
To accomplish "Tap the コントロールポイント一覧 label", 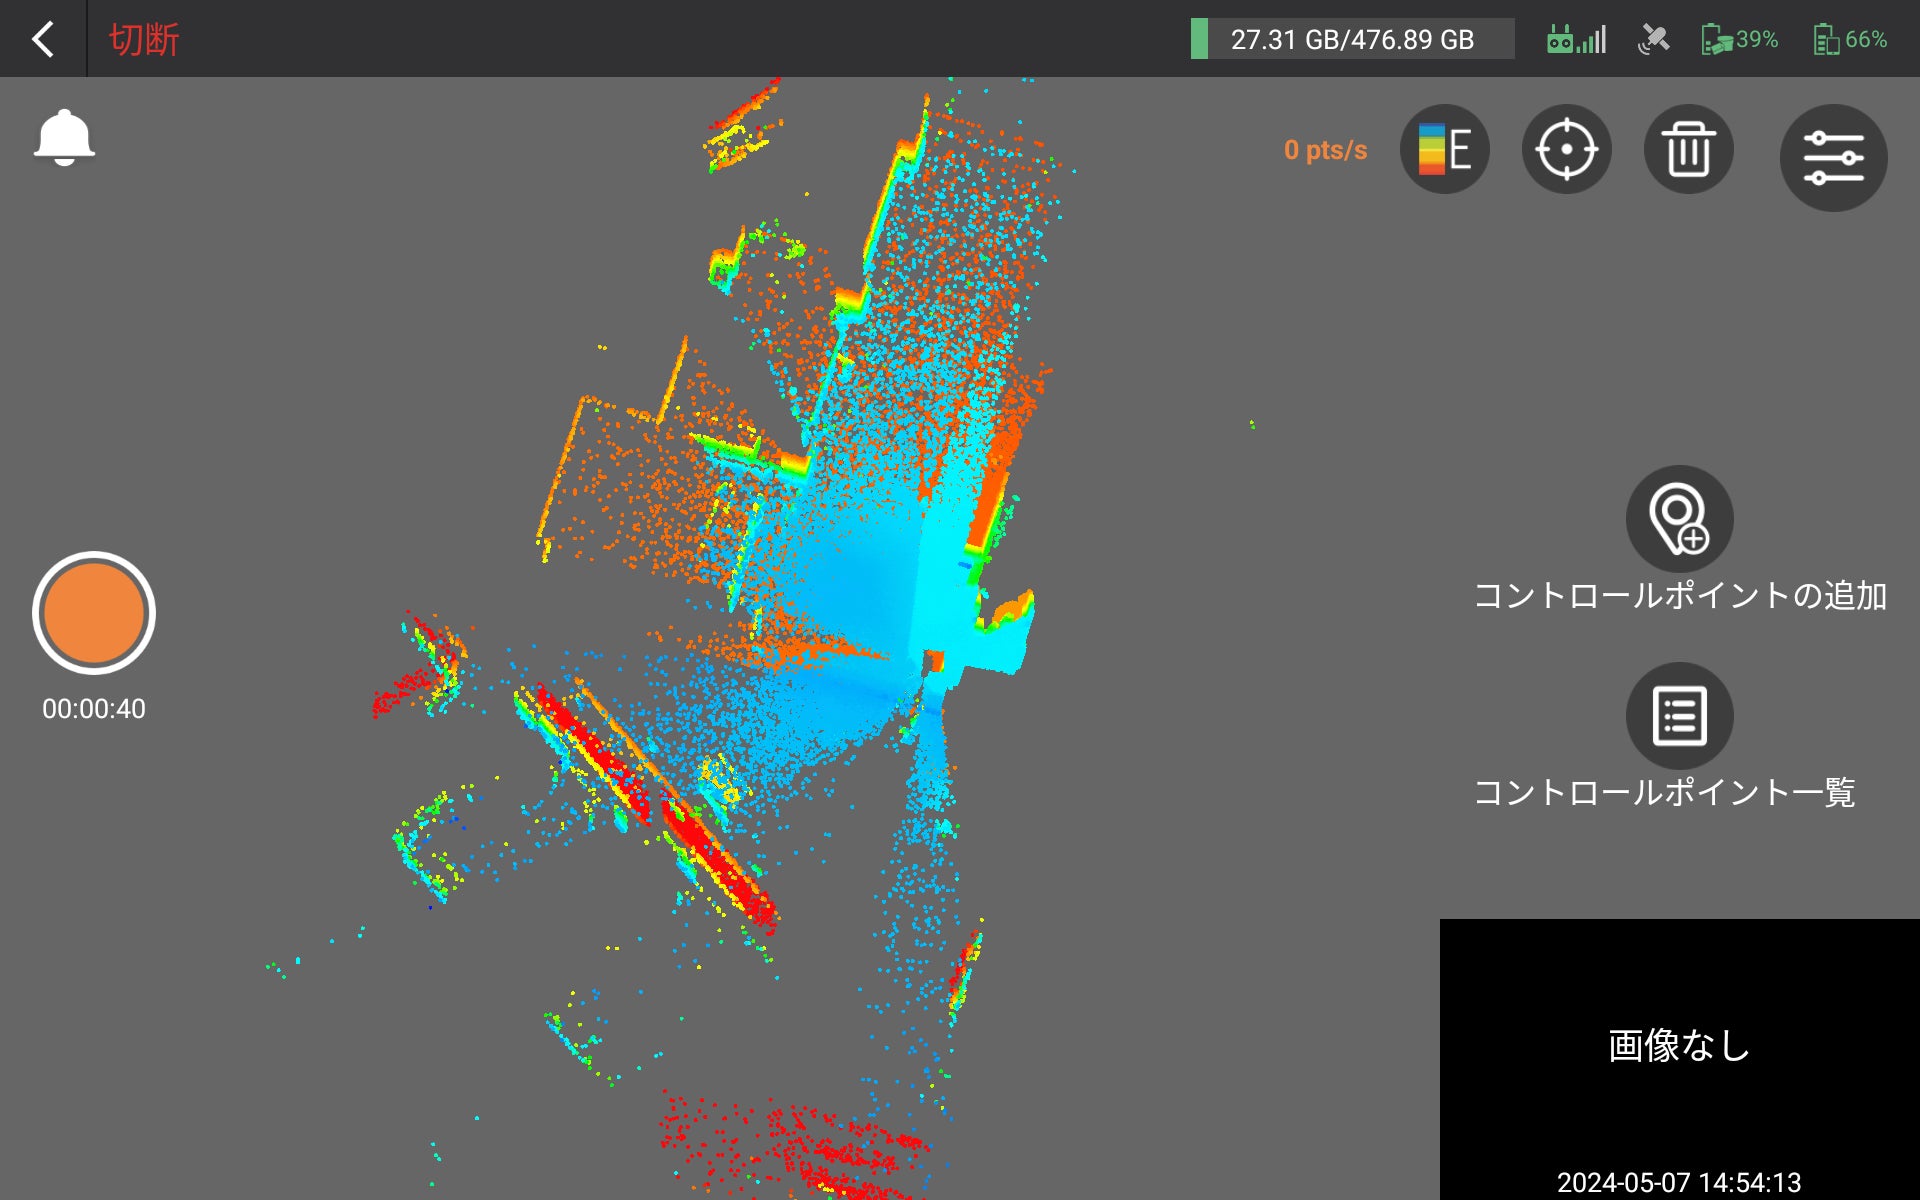I will [x=1664, y=793].
